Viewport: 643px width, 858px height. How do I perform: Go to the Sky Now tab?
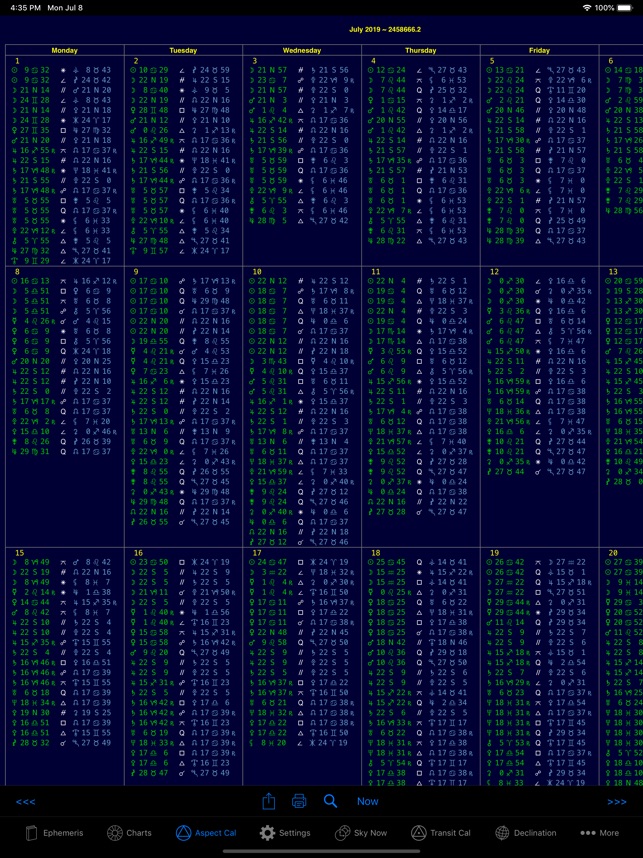click(361, 833)
